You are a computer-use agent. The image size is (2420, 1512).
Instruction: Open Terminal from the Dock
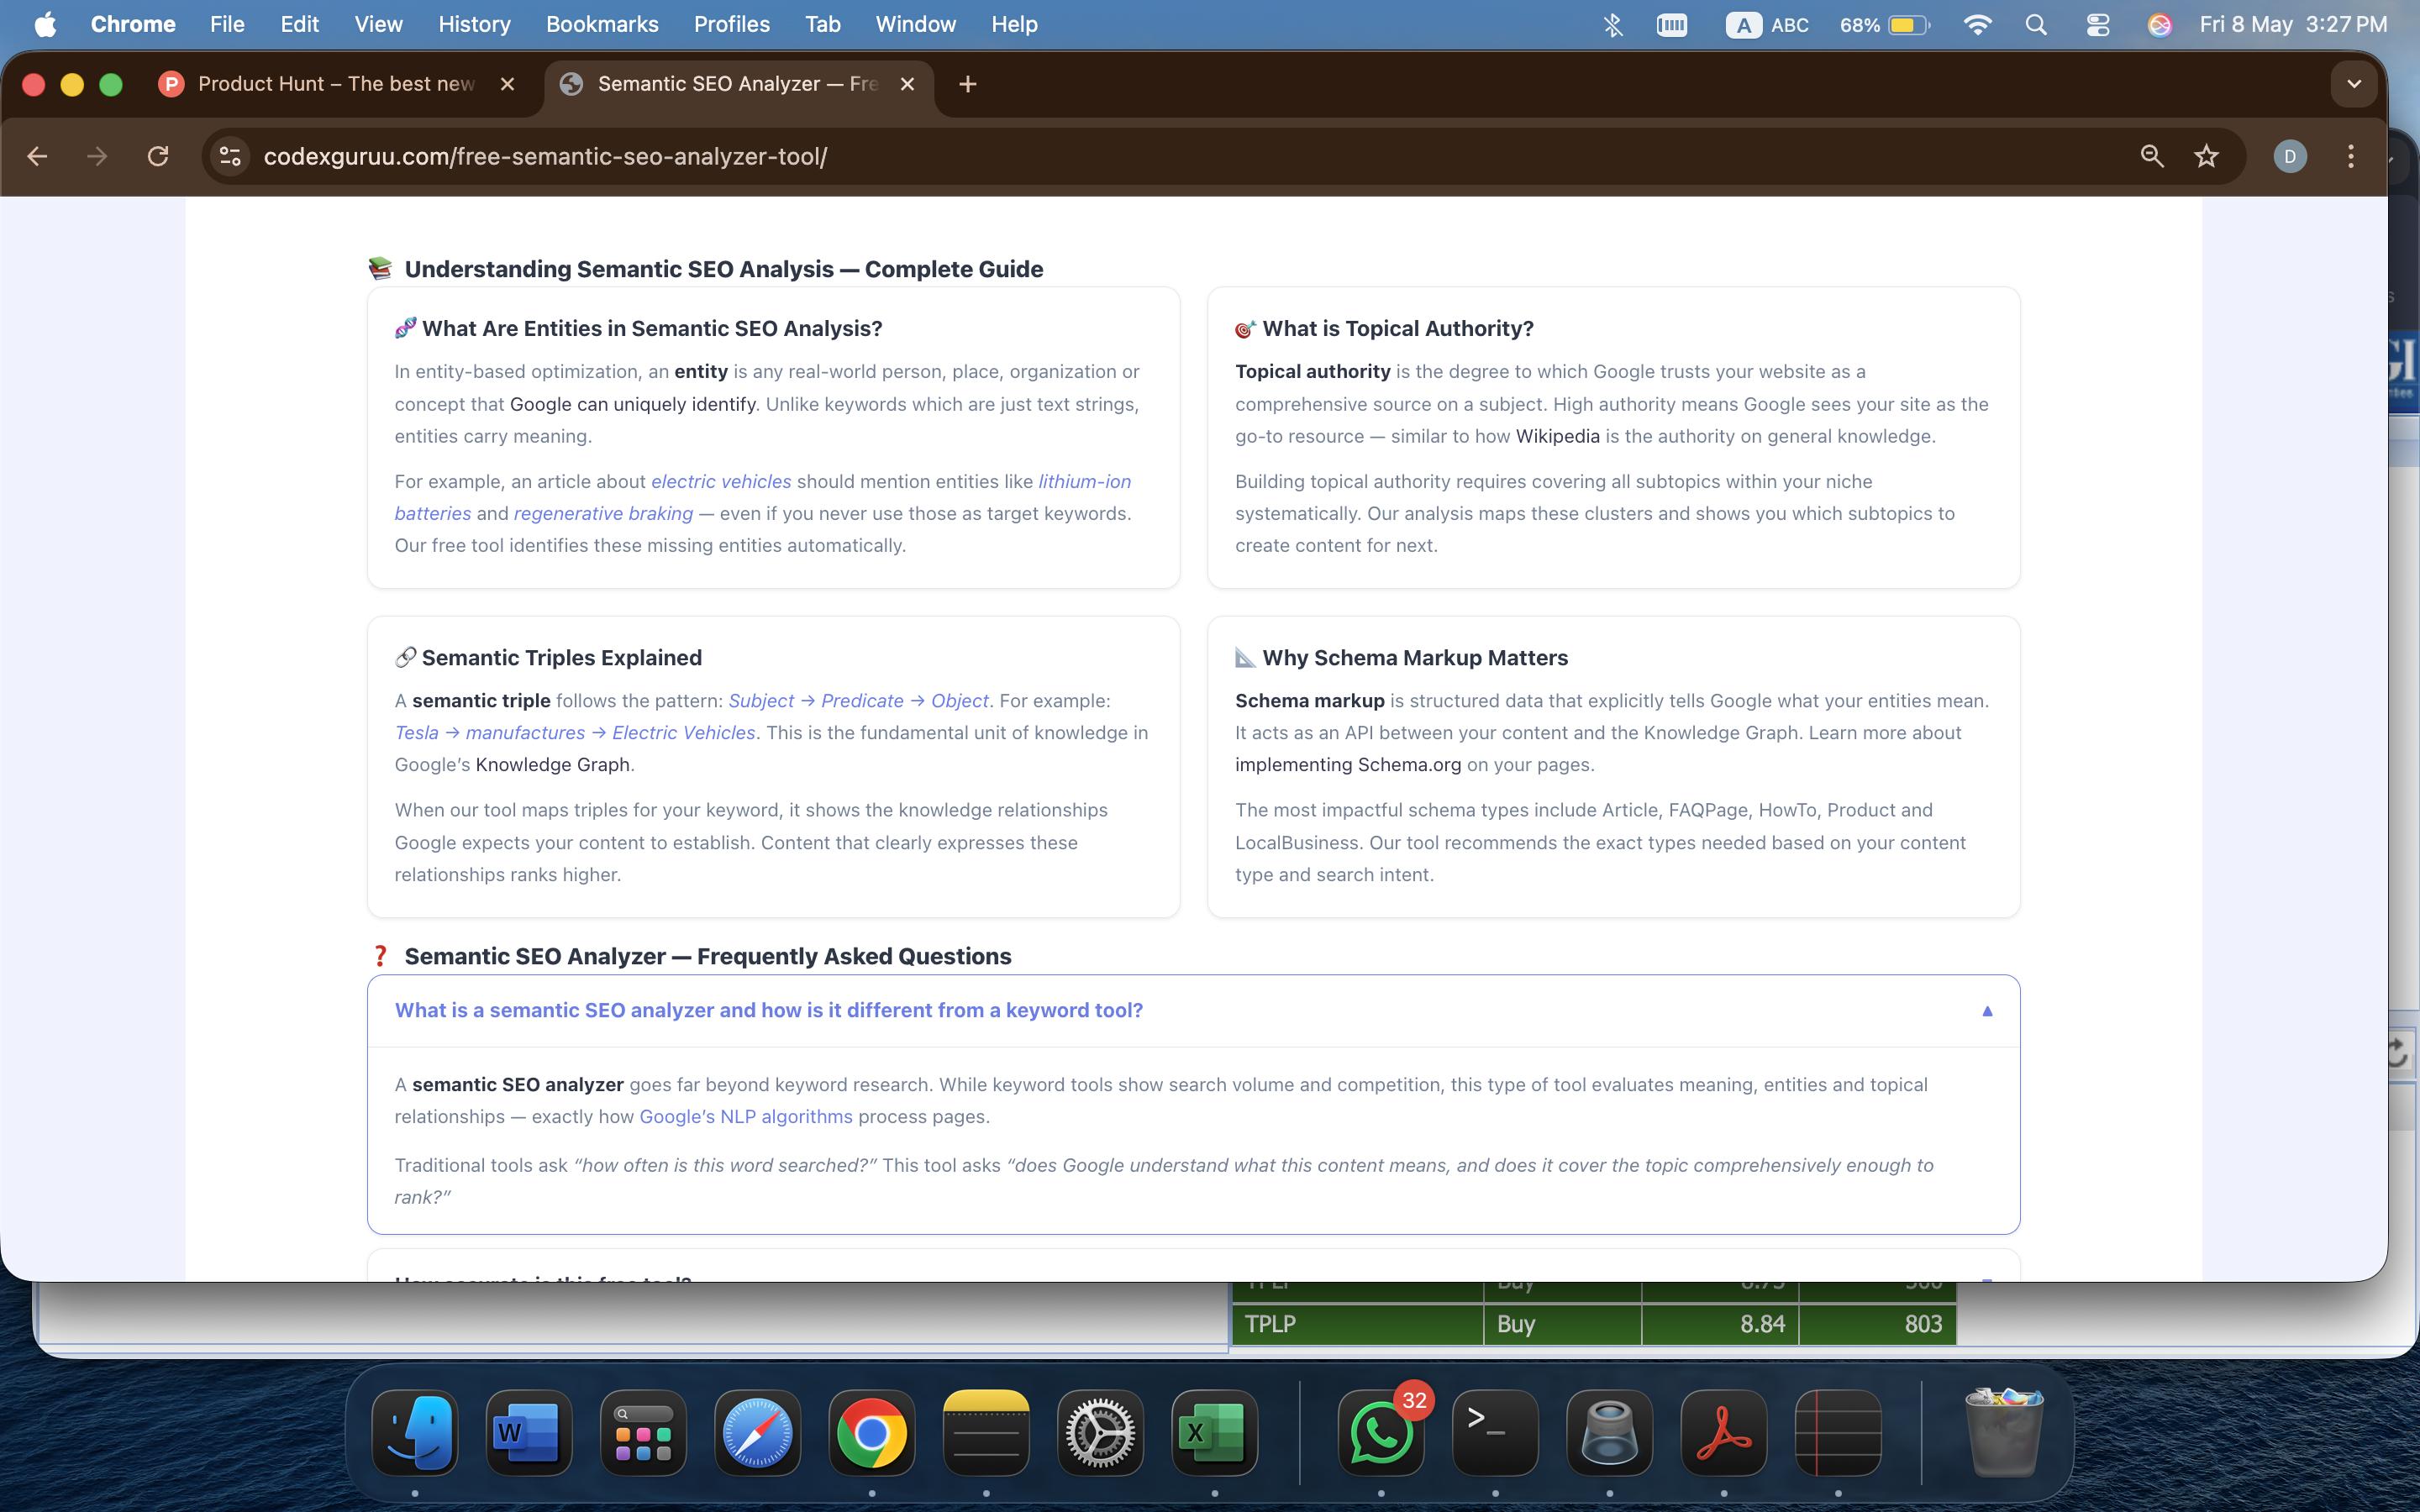(1495, 1433)
